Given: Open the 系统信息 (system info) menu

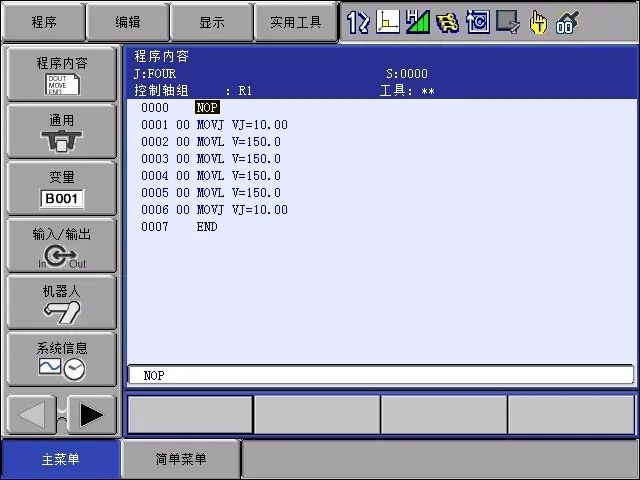Looking at the screenshot, I should pos(61,359).
